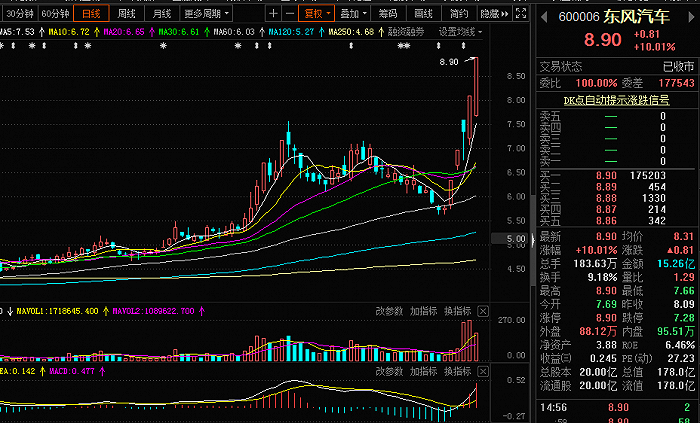This screenshot has width=700, height=423.
Task: Open DK点自动提示涨跌信号 link
Action: pos(616,100)
